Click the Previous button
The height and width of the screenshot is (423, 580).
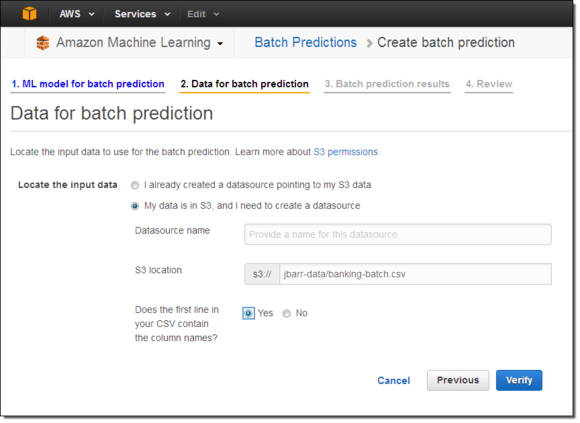(x=458, y=380)
